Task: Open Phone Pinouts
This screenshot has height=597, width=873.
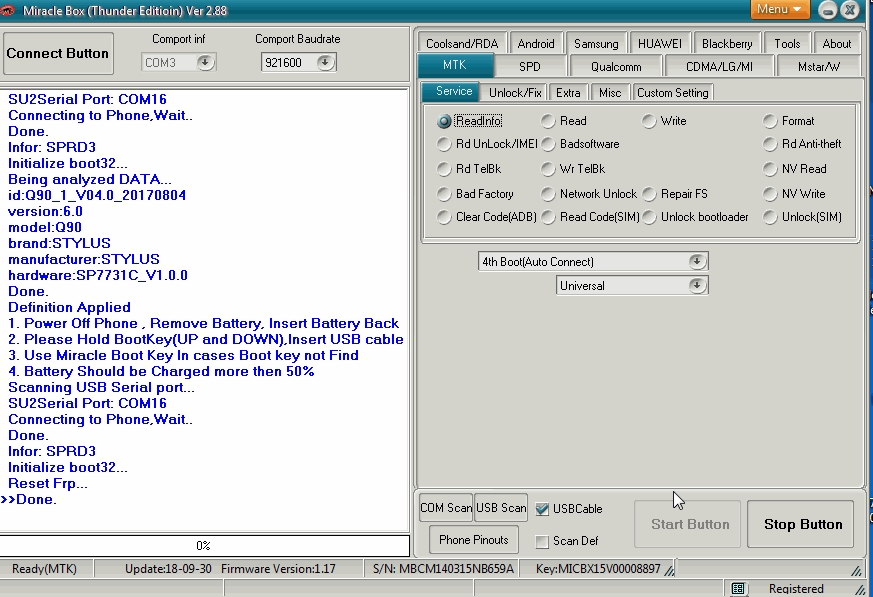Action: click(x=474, y=540)
